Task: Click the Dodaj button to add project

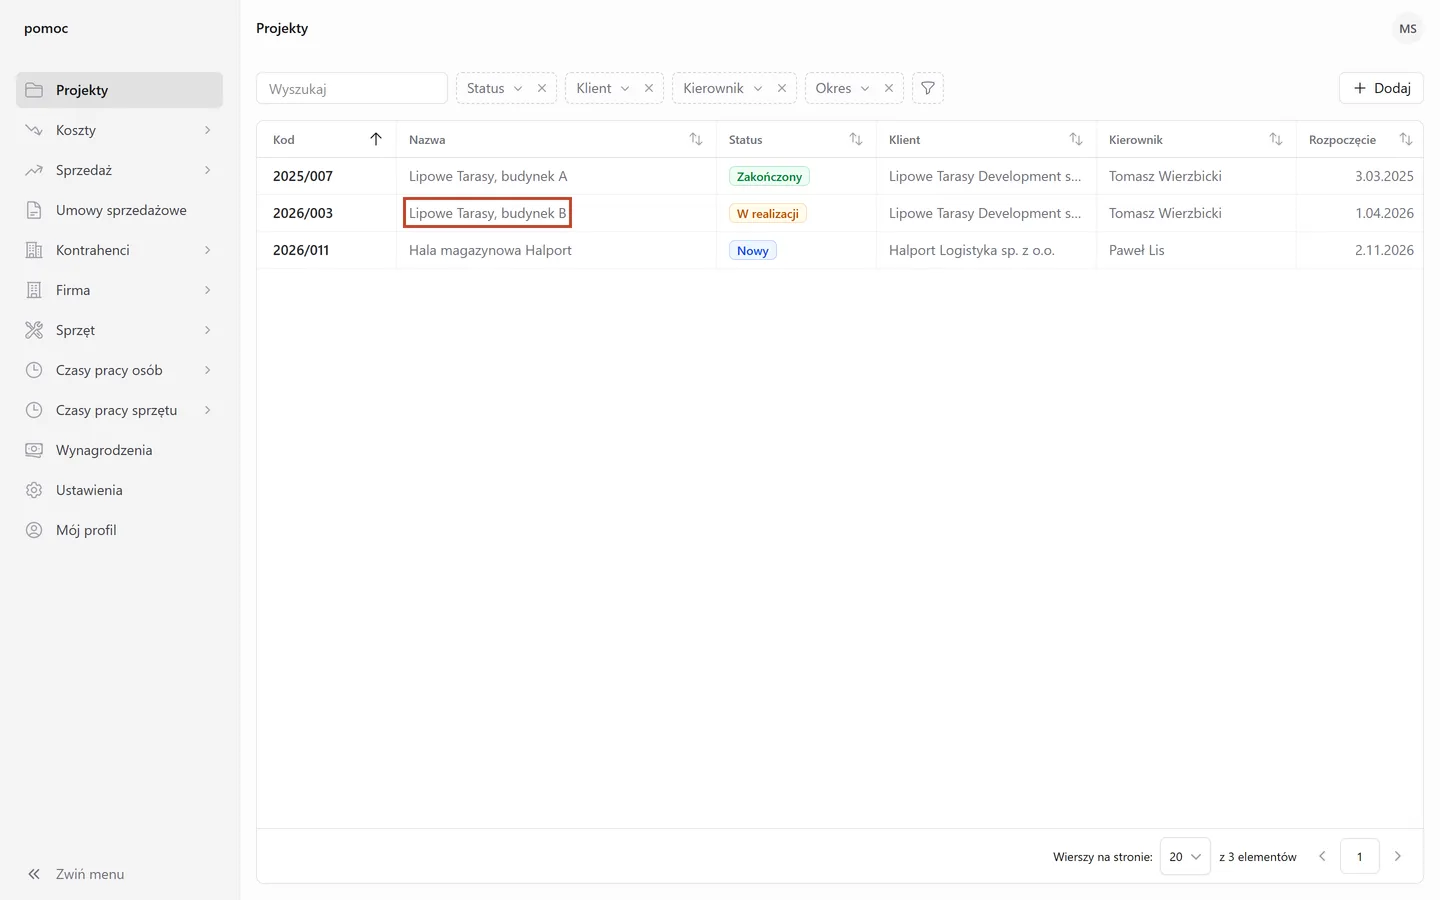Action: [x=1381, y=88]
